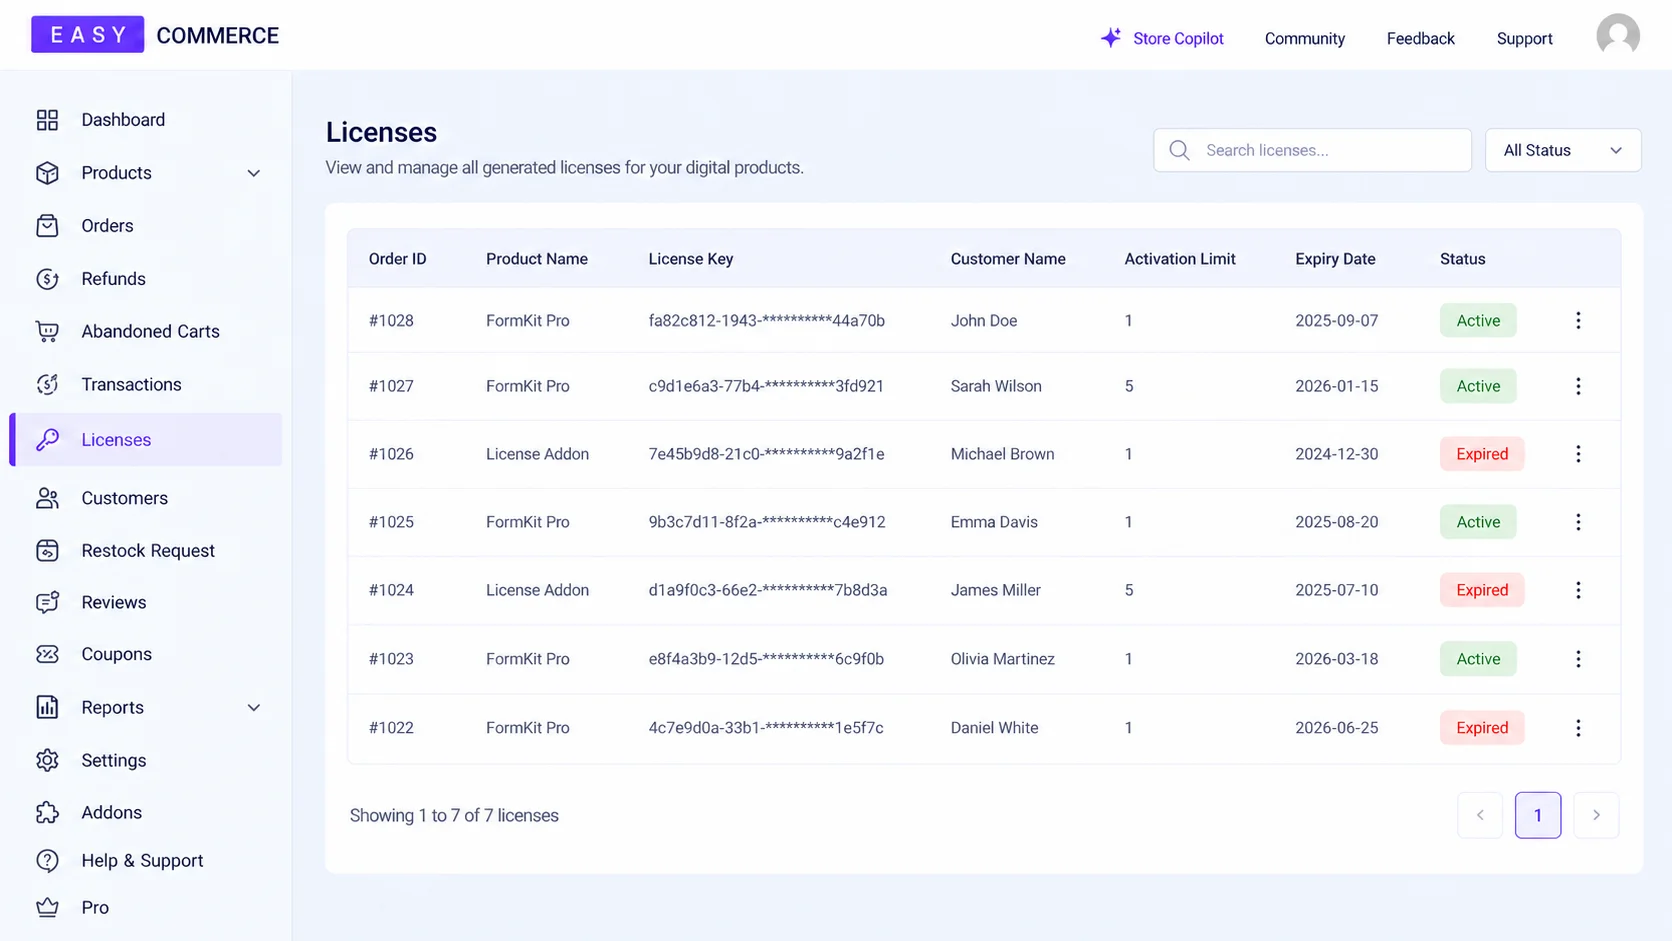The width and height of the screenshot is (1672, 941).
Task: Click the Customers people icon
Action: pos(47,498)
